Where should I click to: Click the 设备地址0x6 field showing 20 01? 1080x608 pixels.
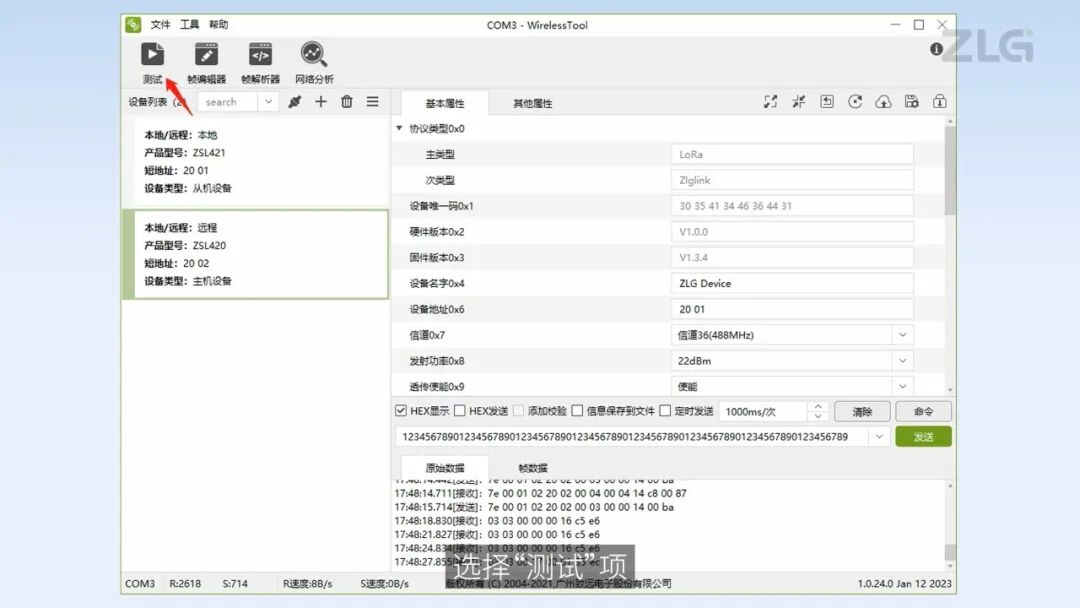[x=792, y=309]
